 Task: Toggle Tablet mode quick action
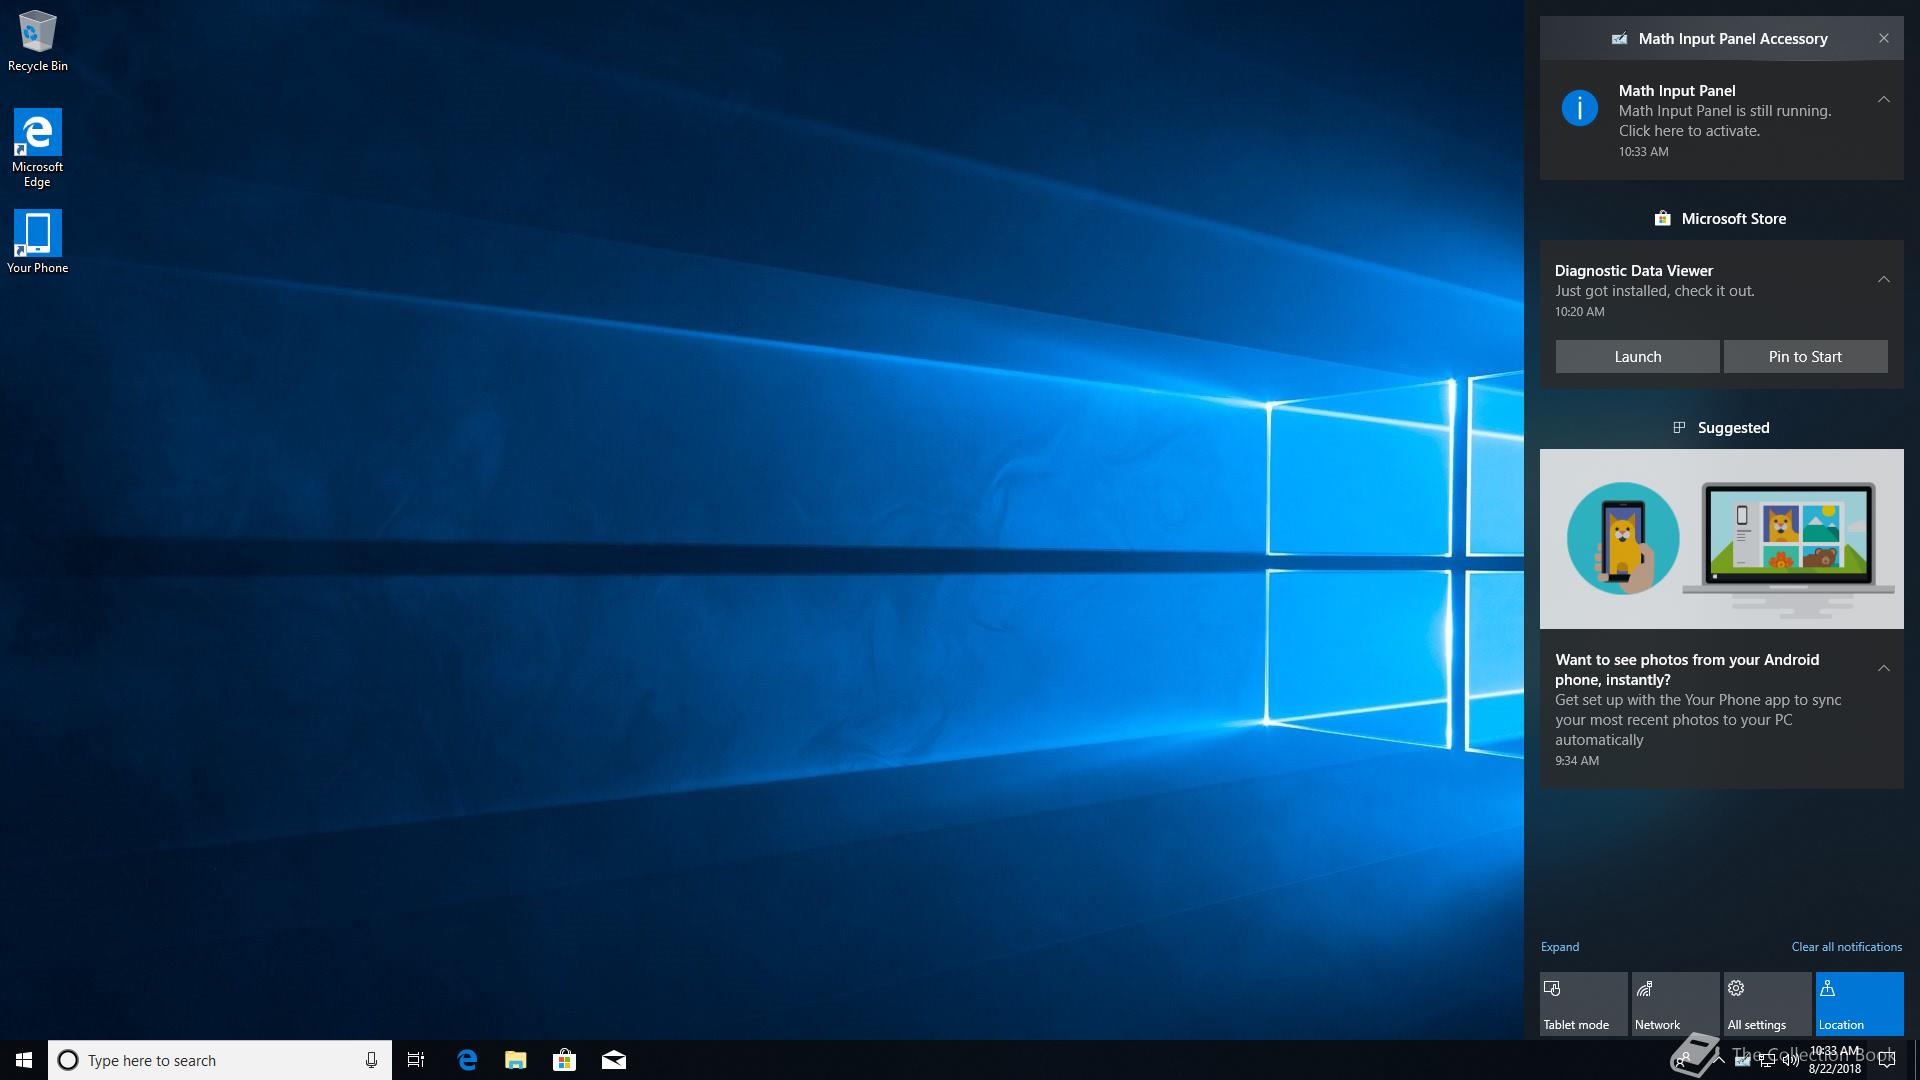(x=1584, y=1004)
